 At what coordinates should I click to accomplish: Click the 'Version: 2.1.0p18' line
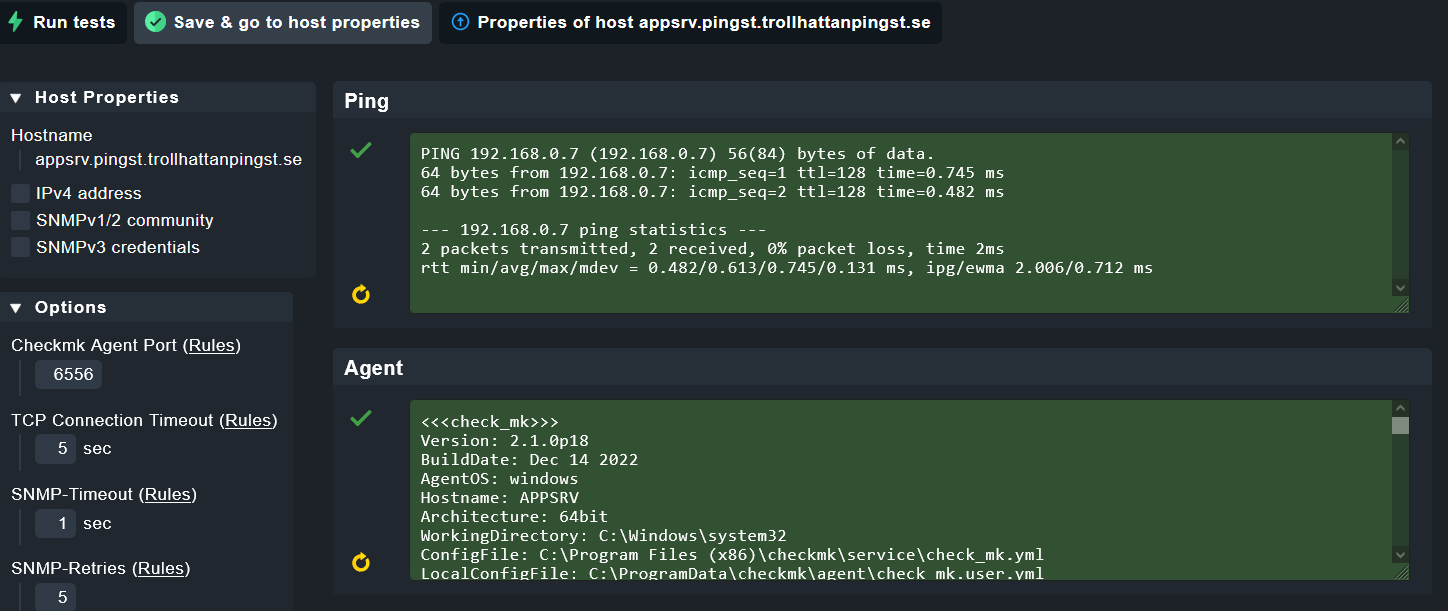click(504, 441)
